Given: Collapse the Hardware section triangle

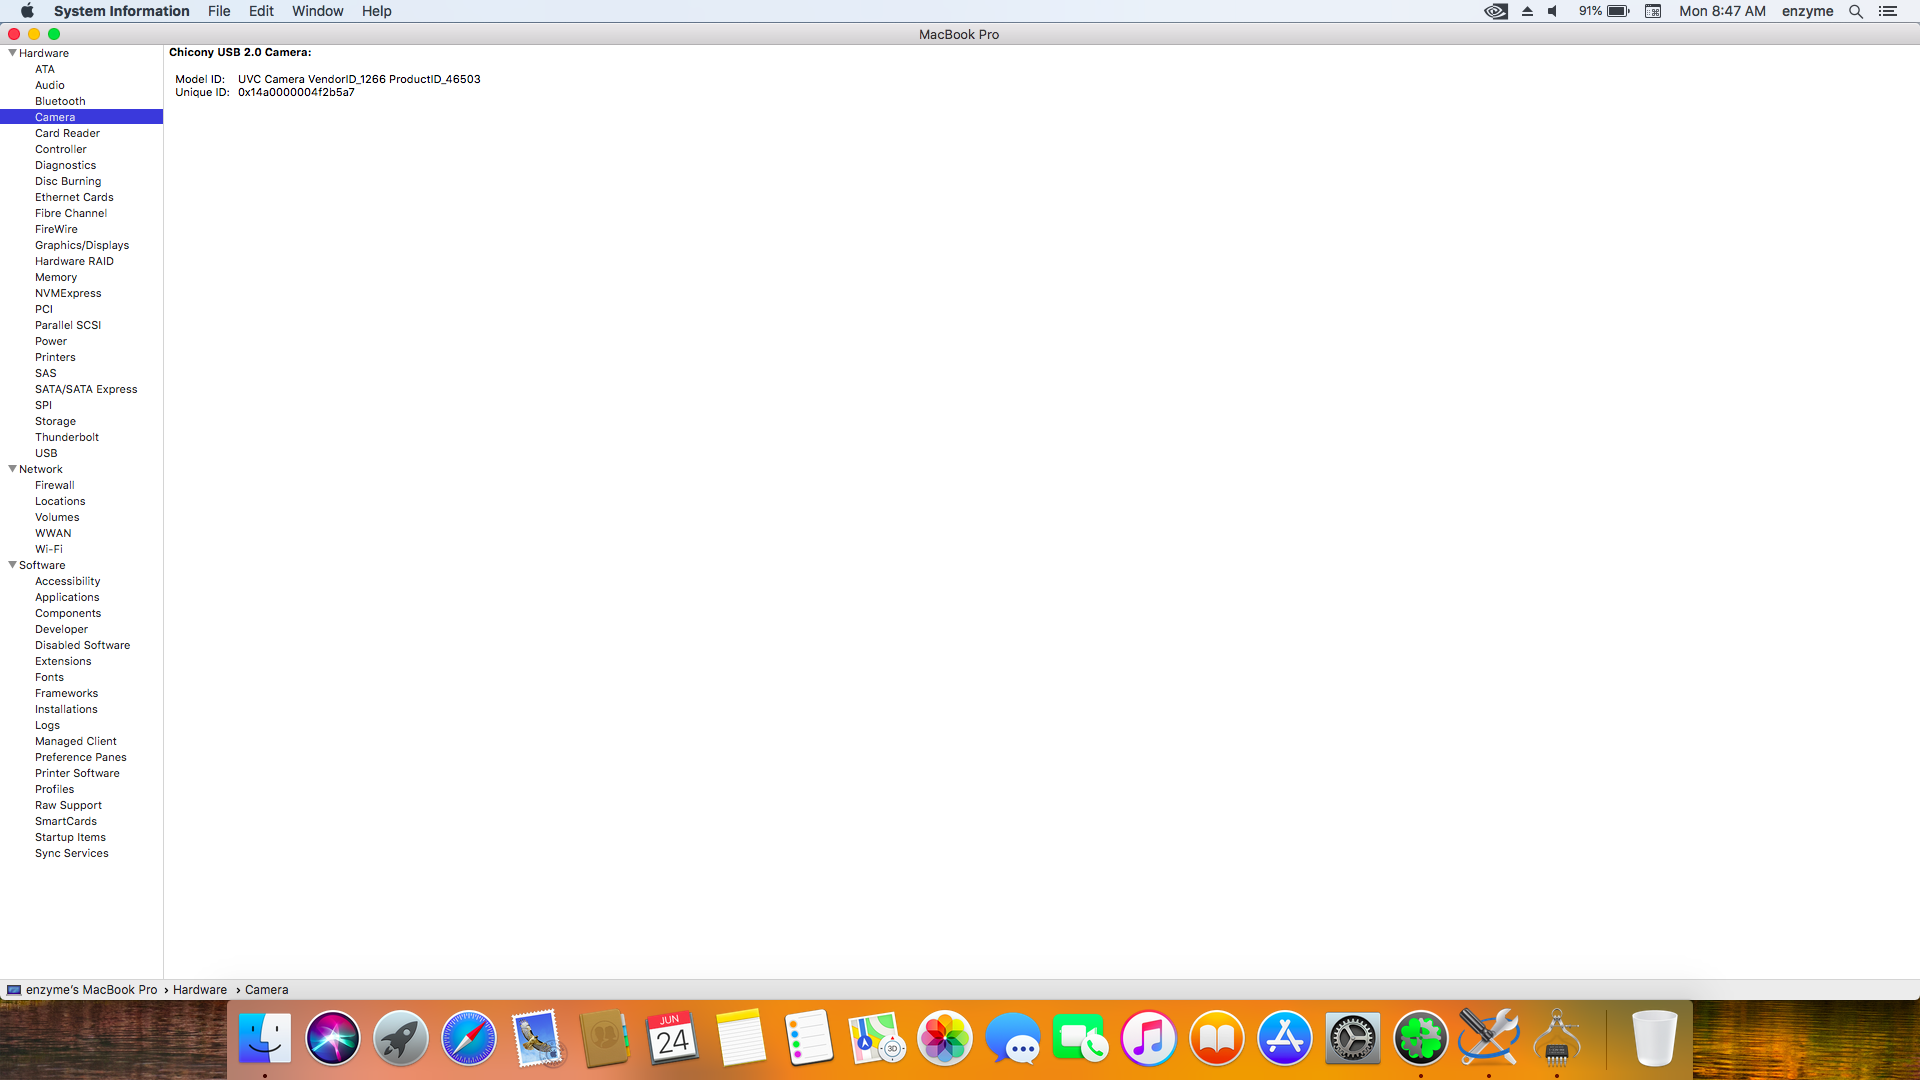Looking at the screenshot, I should tap(12, 53).
